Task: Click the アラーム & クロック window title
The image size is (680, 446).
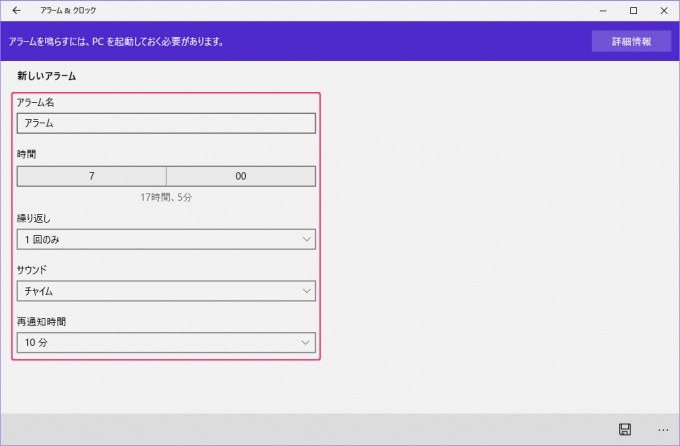Action: click(x=68, y=10)
